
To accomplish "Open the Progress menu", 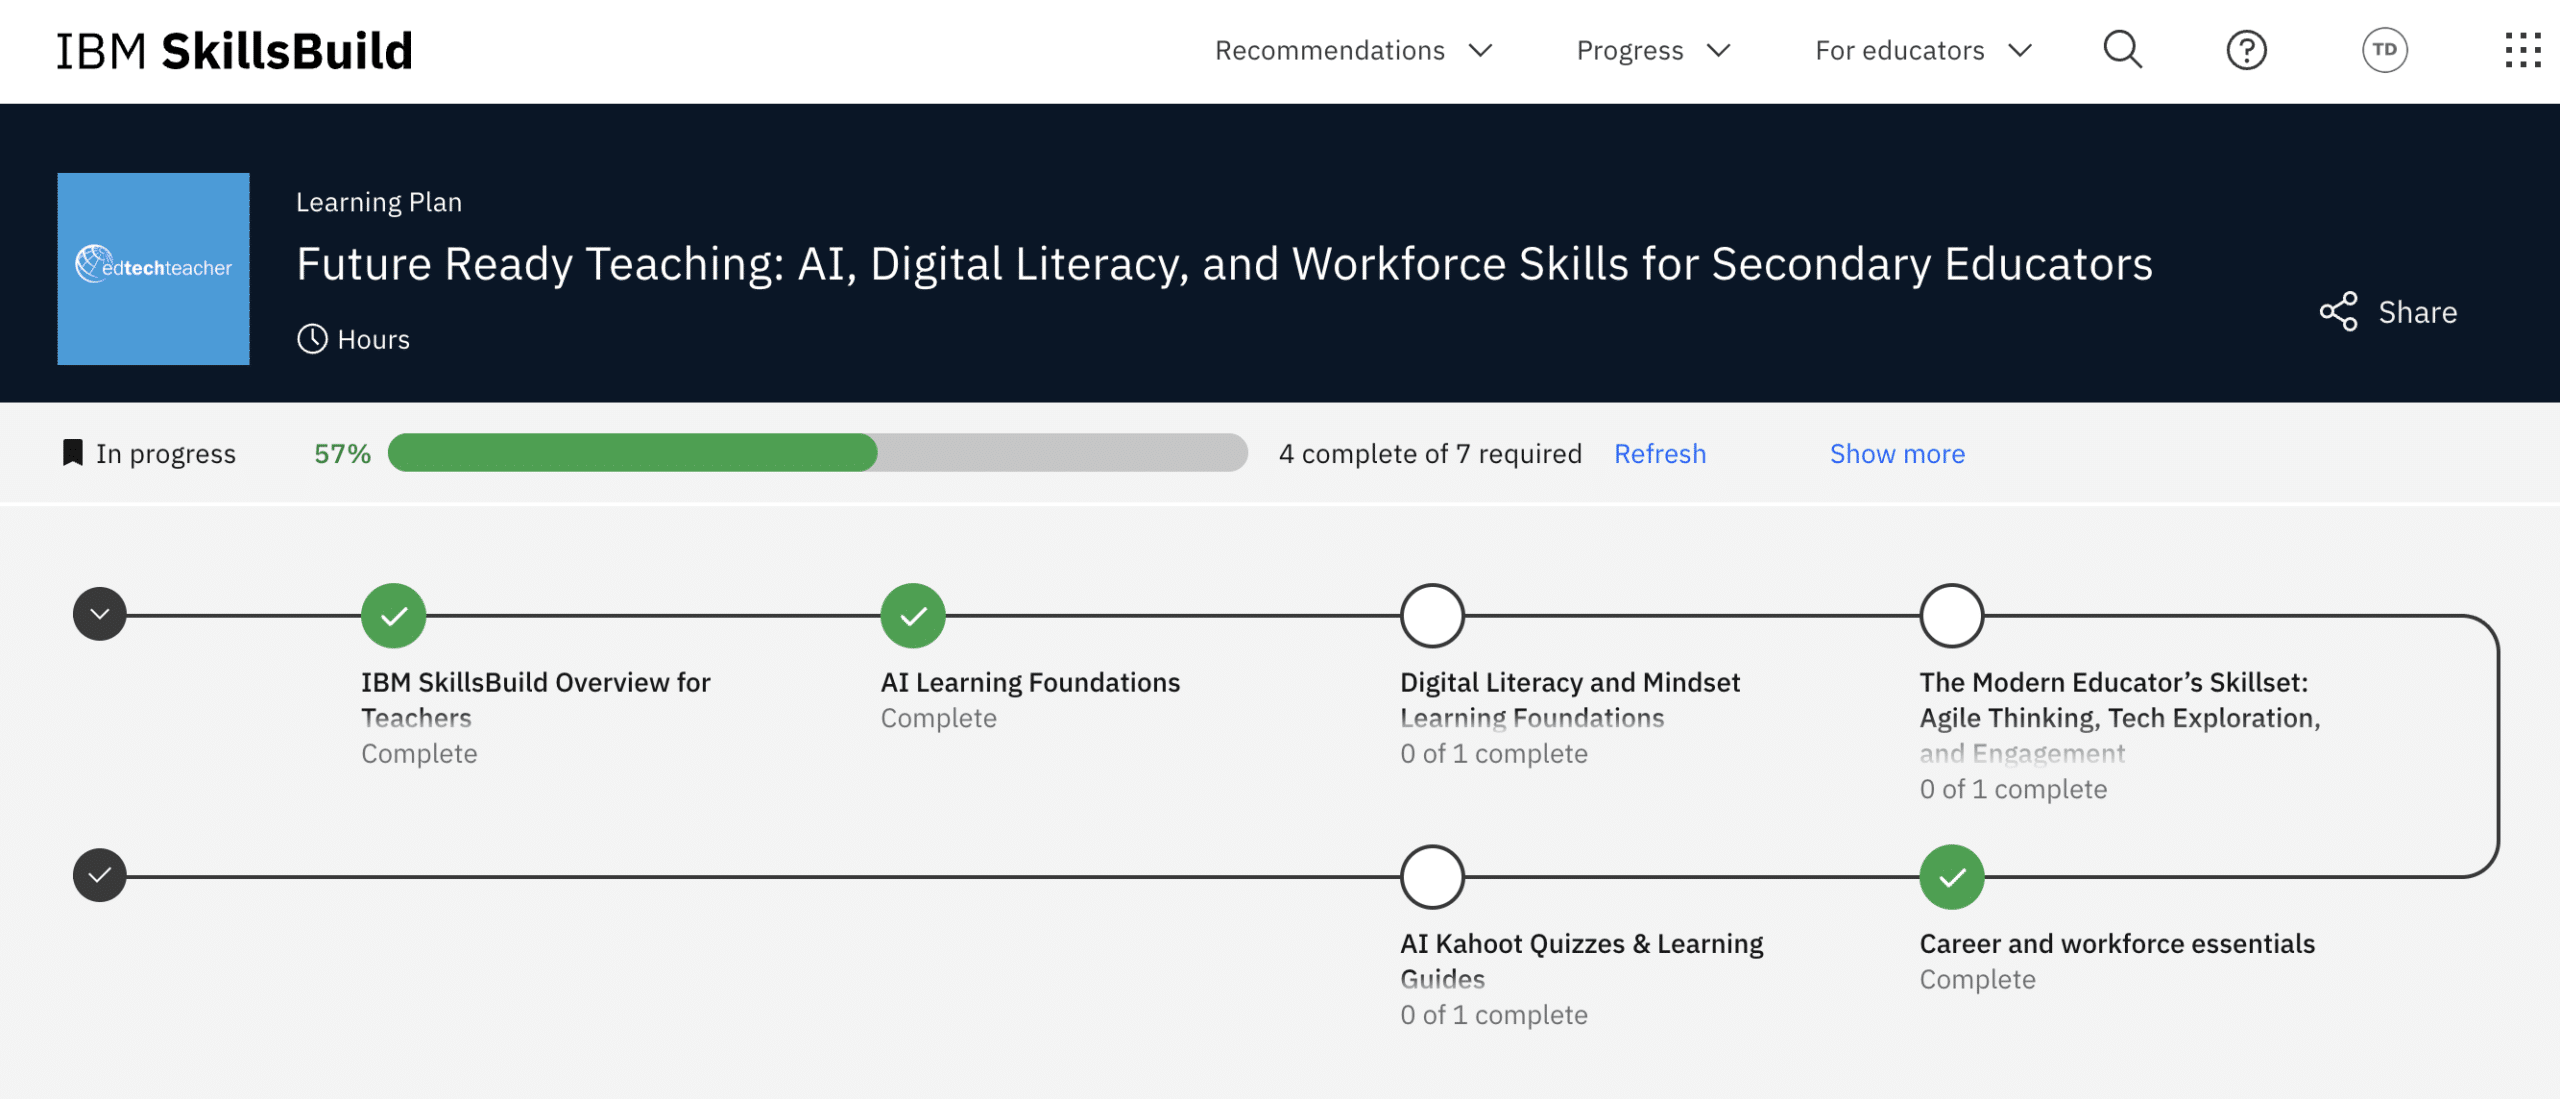I will pos(1630,49).
